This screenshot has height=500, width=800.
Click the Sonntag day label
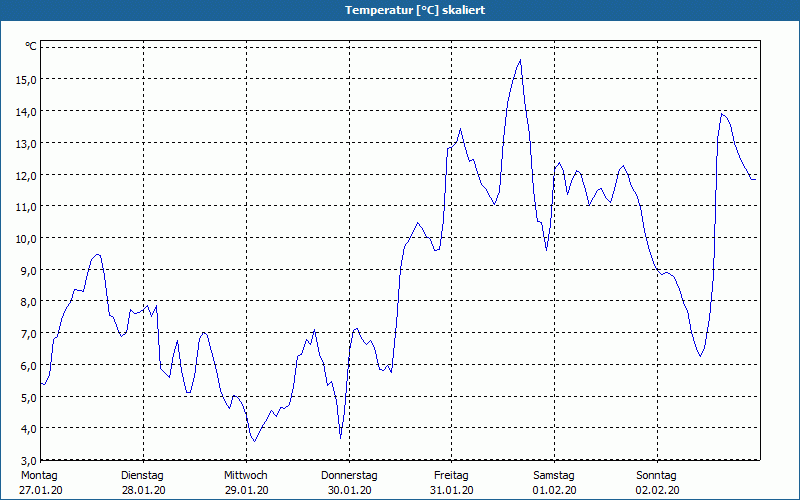(x=657, y=475)
